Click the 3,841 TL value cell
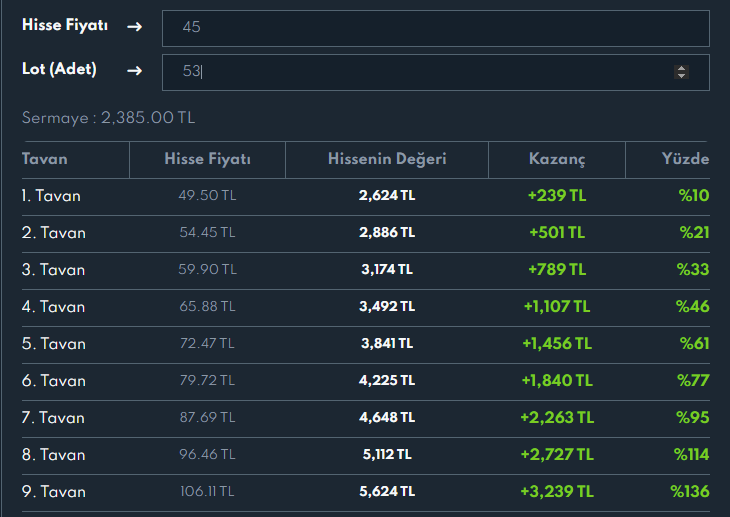 coord(387,343)
